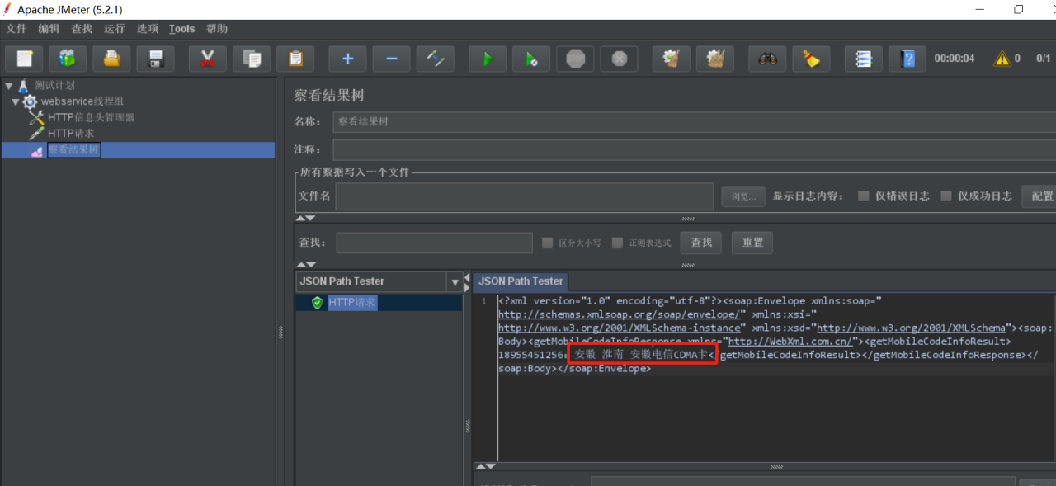Screen dimensions: 1056x486
Task: Click the New test plan icon
Action: tap(24, 59)
